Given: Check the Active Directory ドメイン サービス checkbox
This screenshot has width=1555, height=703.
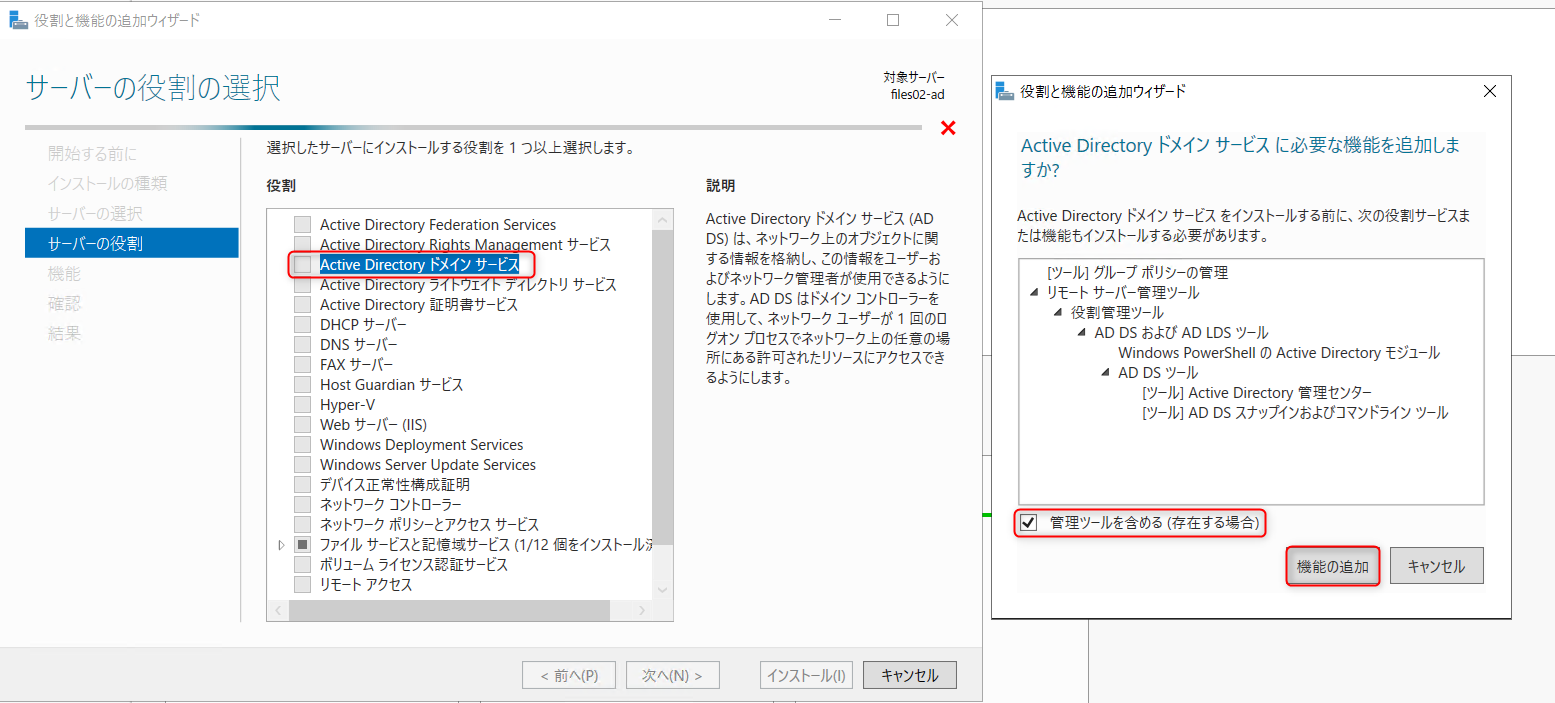Looking at the screenshot, I should pyautogui.click(x=302, y=265).
